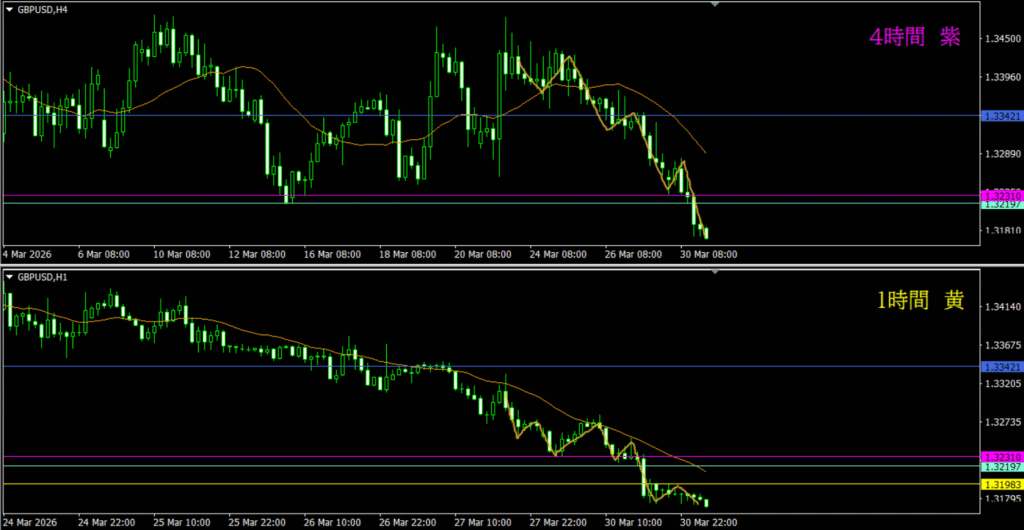Open the GBPUSD,H4 chart dropdown arrow
This screenshot has height=530, width=1024.
click(x=10, y=11)
